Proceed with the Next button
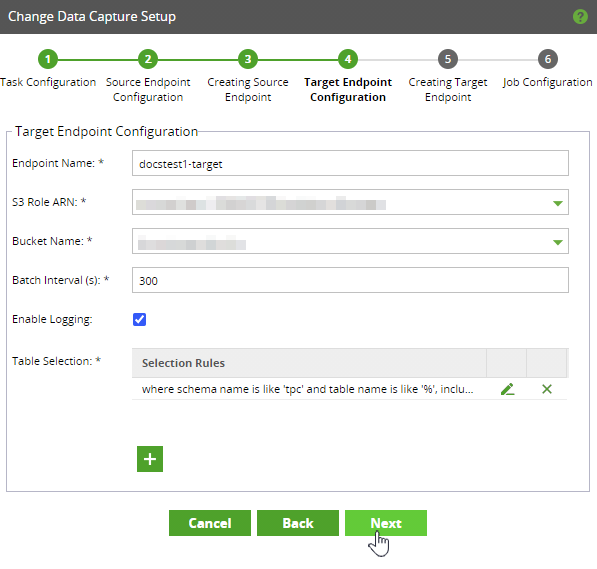The height and width of the screenshot is (569, 597). (x=386, y=523)
